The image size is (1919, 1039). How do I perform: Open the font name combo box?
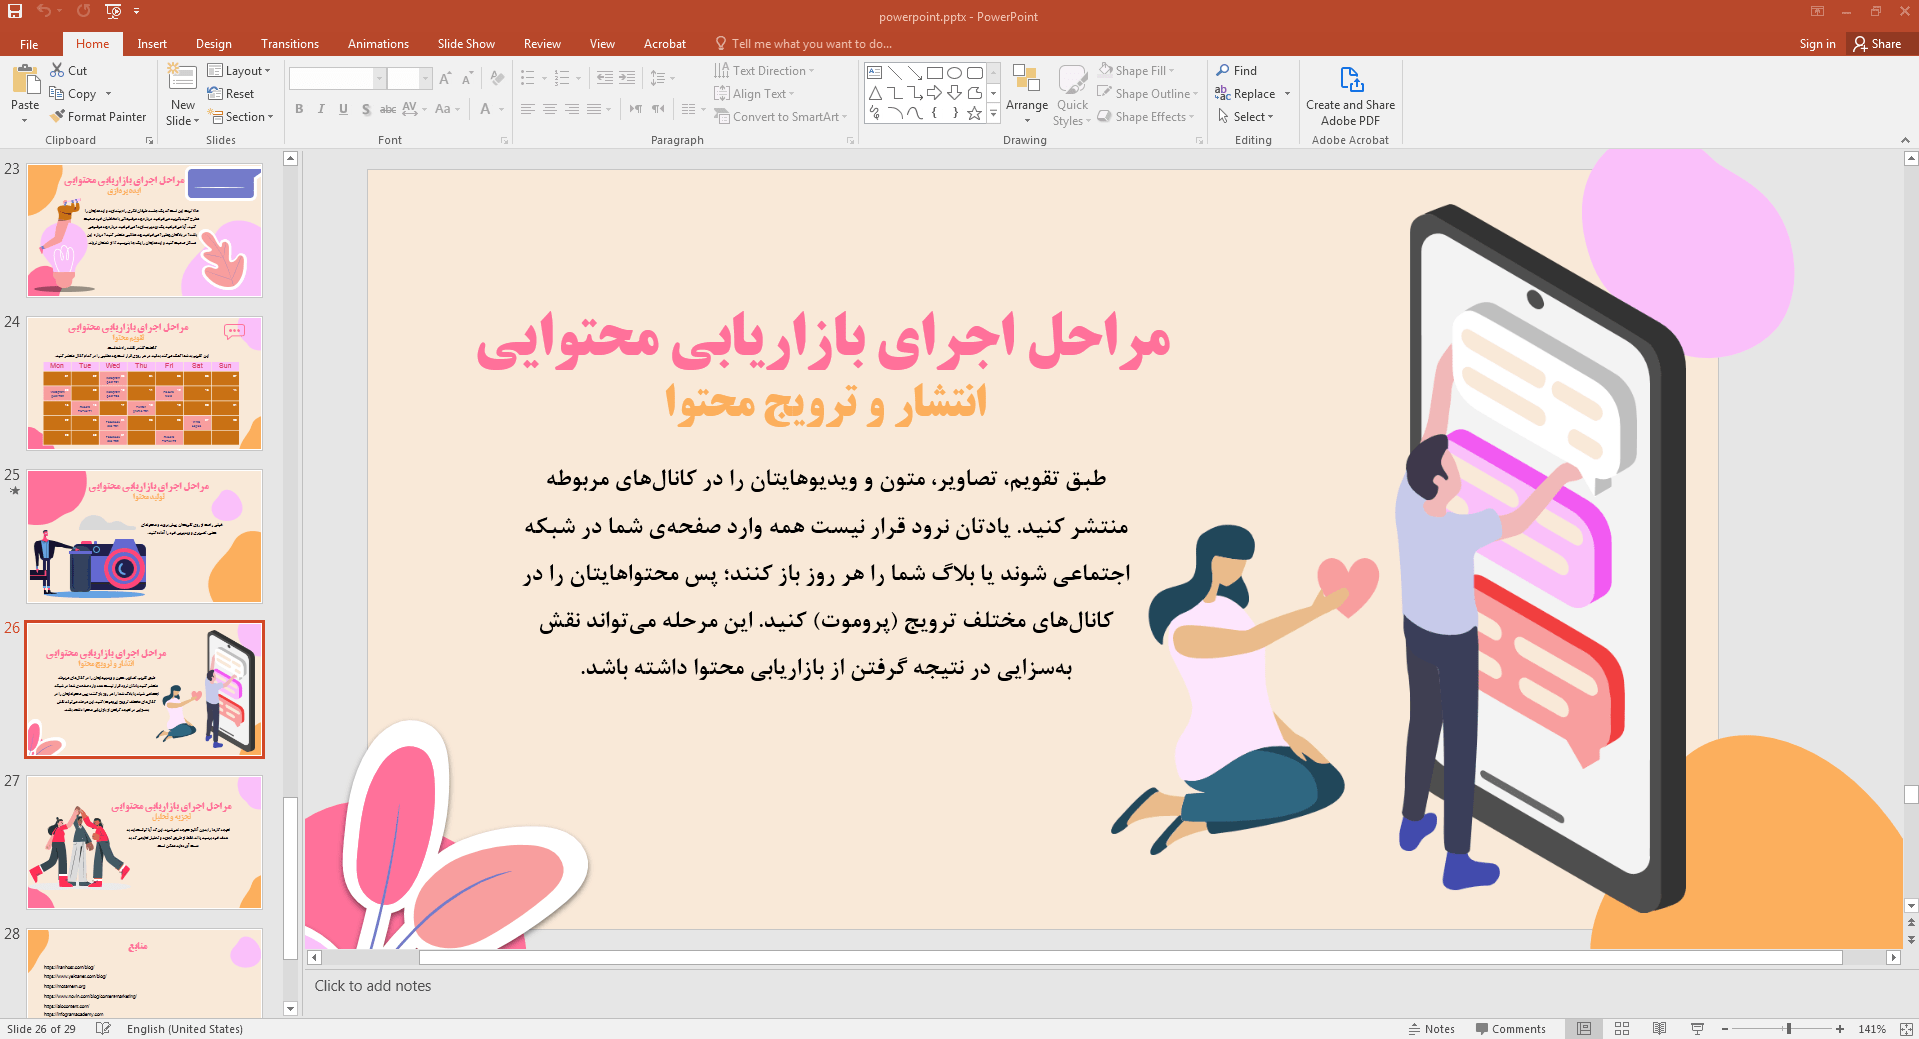pos(337,78)
